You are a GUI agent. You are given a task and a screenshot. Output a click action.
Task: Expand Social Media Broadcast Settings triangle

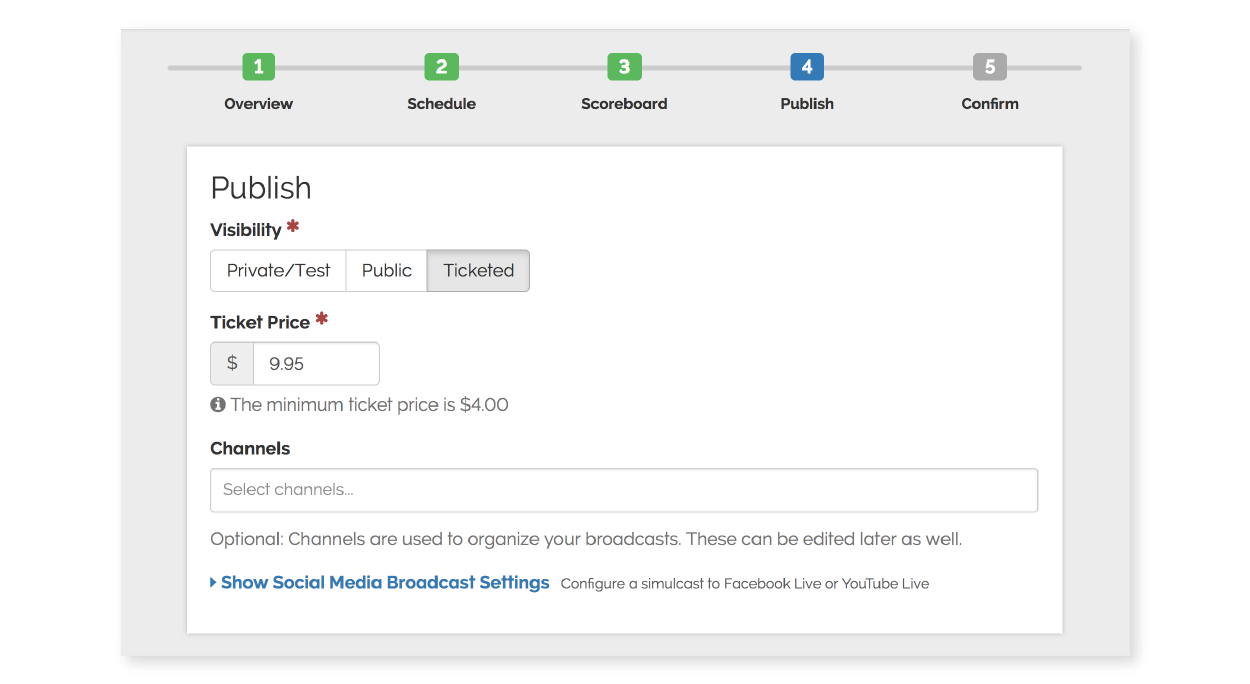pos(214,582)
